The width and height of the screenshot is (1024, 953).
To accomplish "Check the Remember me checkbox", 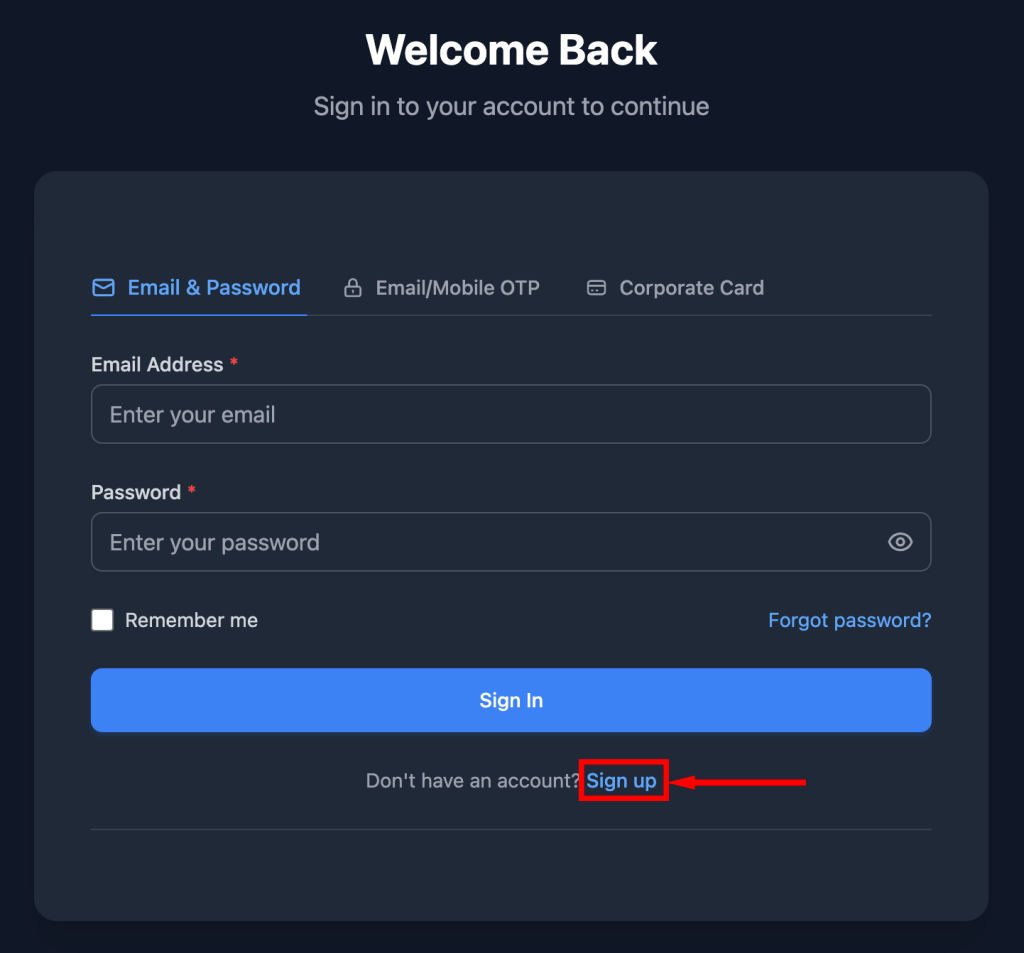I will 102,620.
